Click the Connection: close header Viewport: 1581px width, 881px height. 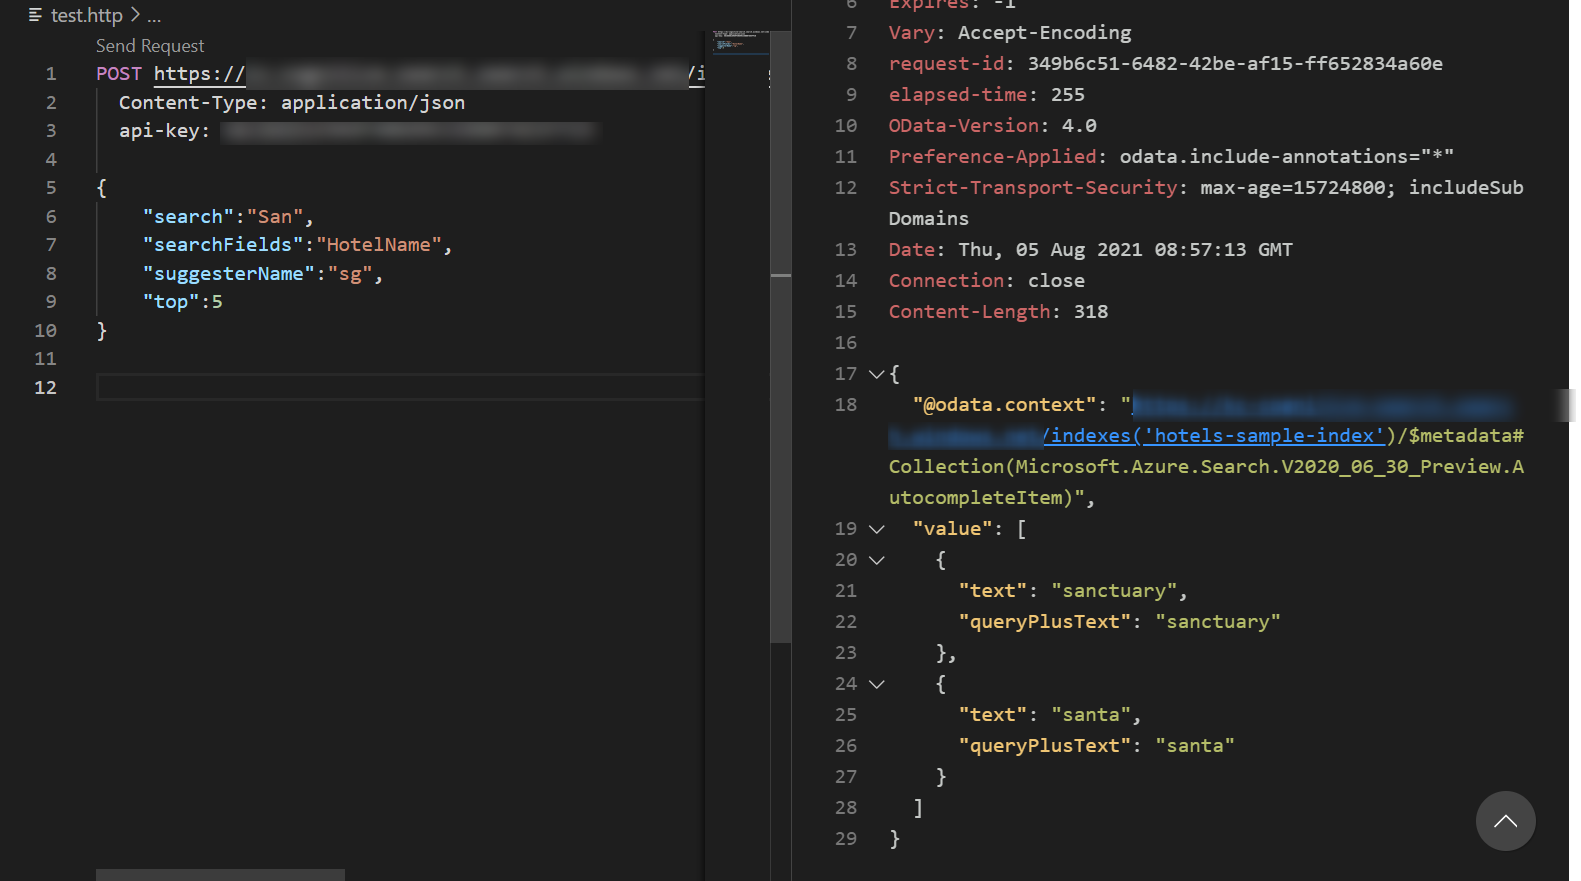[x=987, y=281]
